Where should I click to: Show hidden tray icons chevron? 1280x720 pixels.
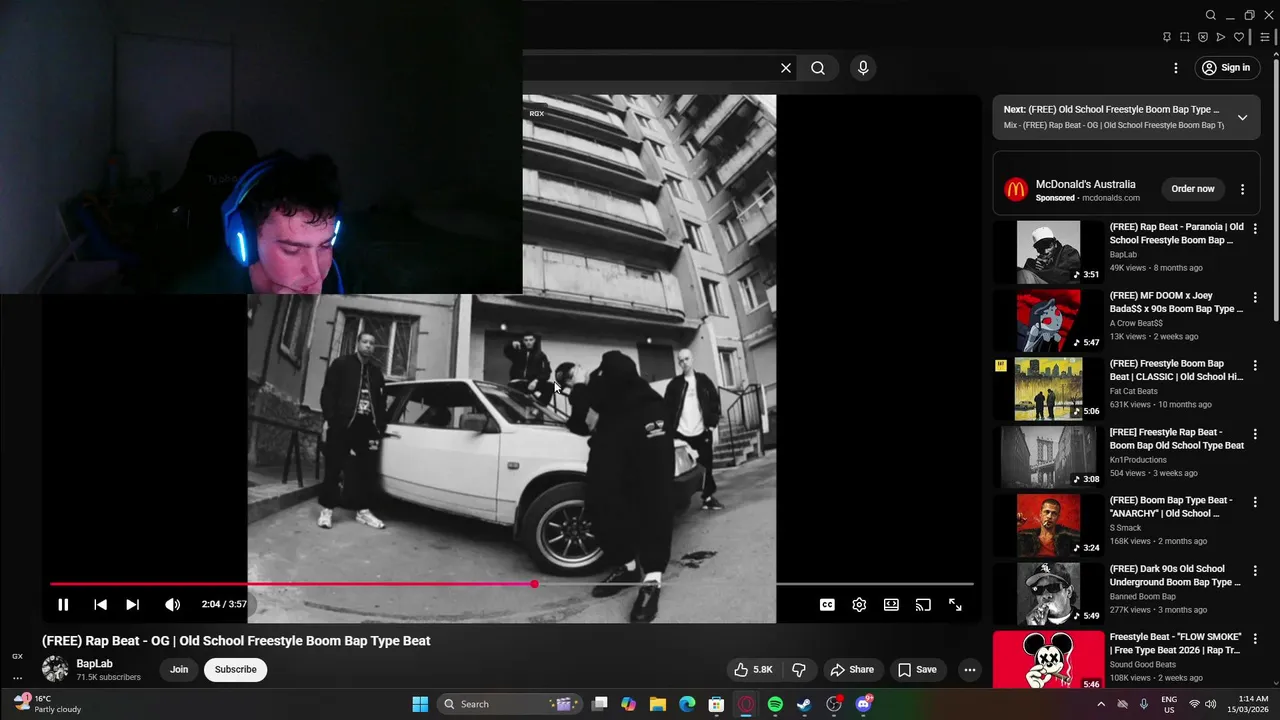point(1101,704)
